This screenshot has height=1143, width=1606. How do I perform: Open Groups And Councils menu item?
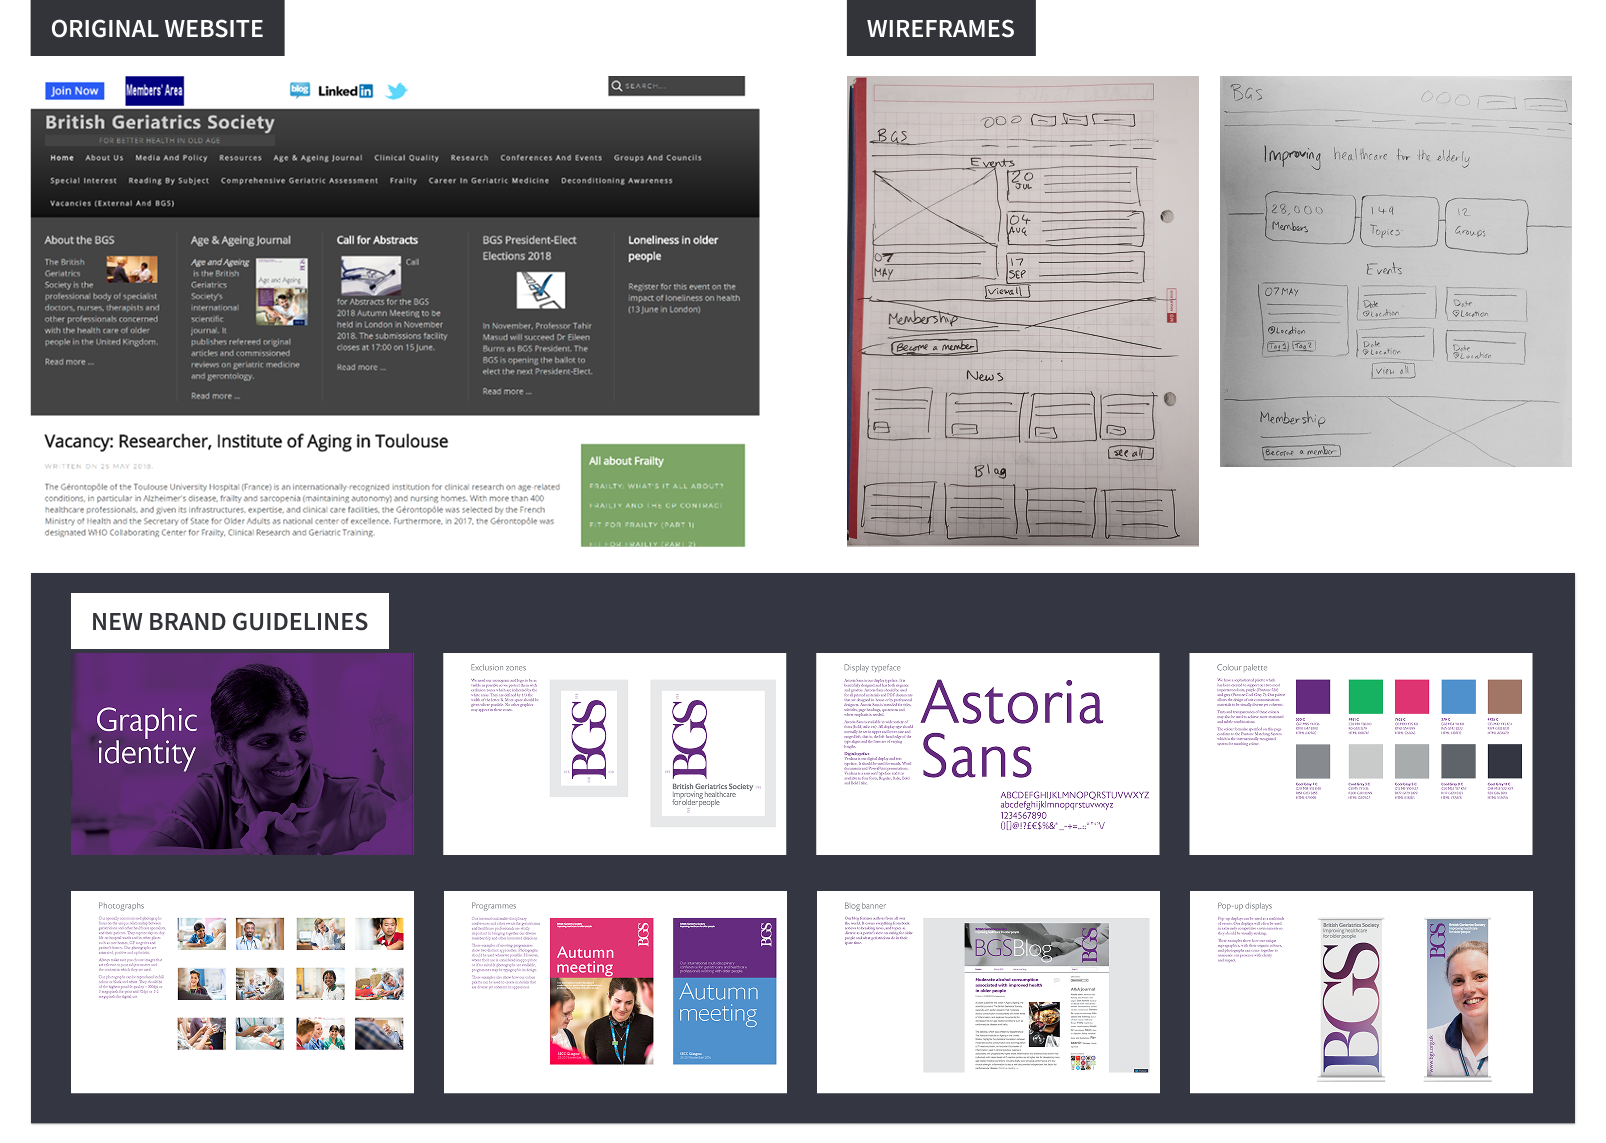pos(657,158)
